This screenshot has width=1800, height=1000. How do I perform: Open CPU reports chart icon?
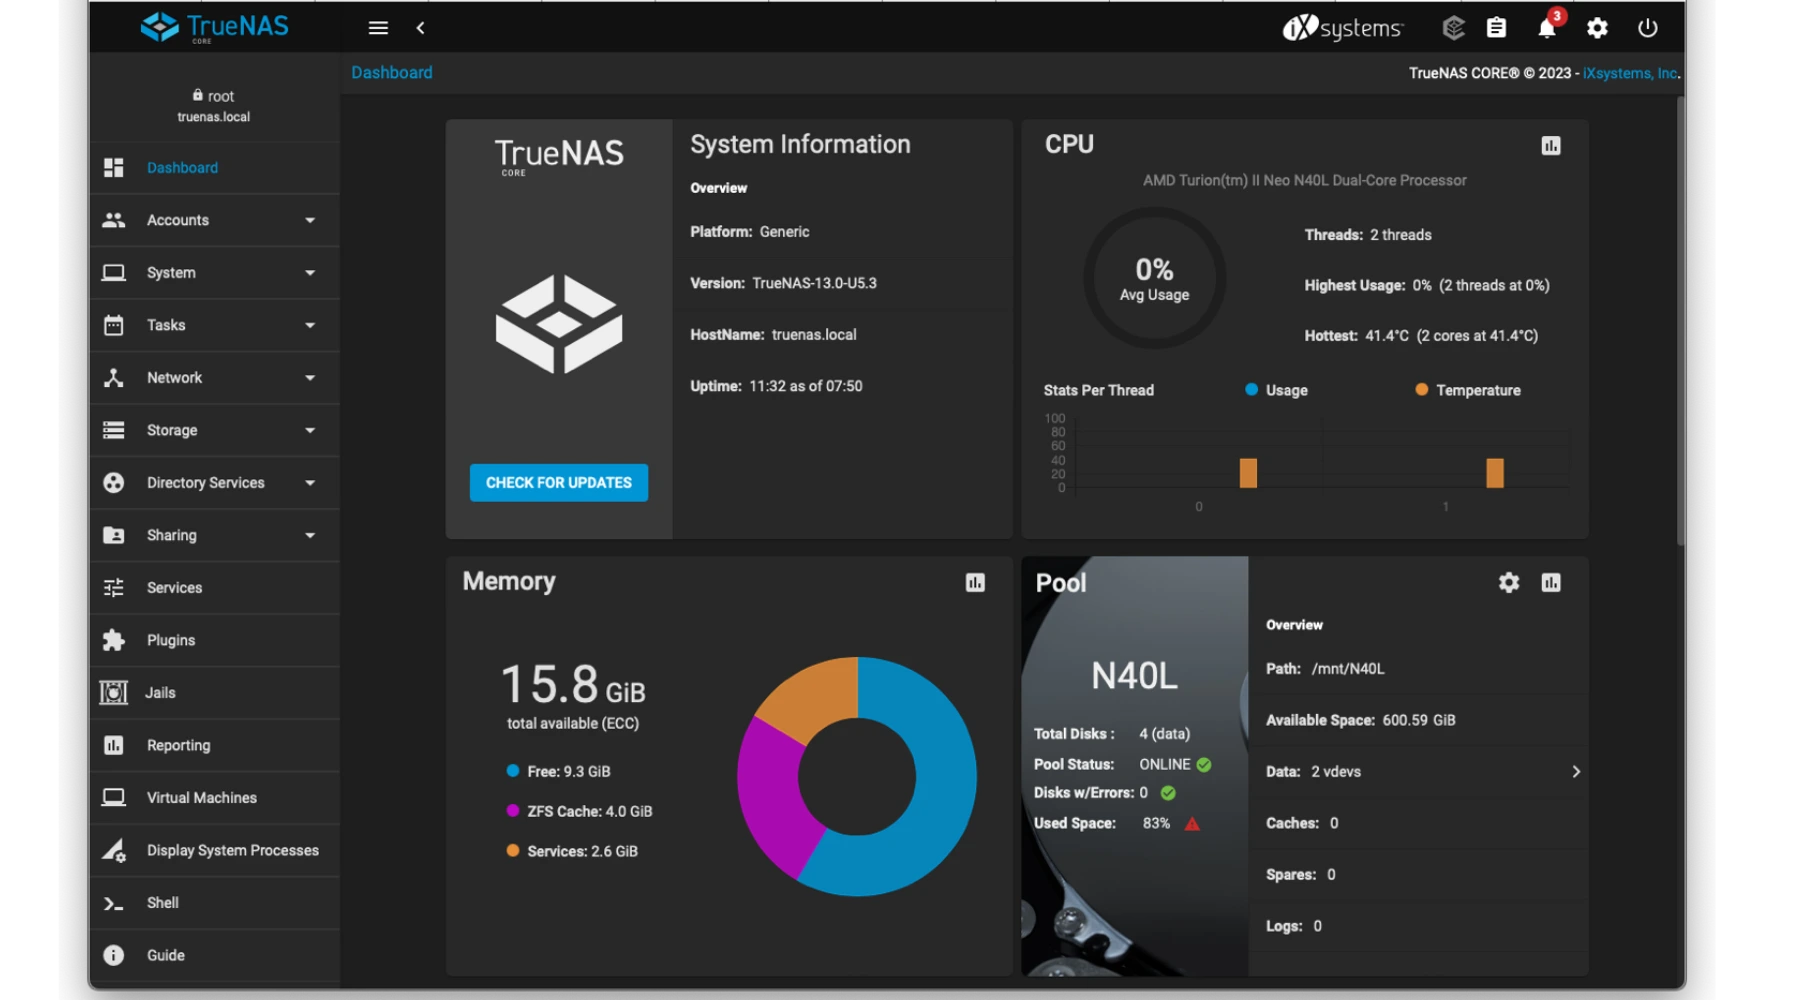pos(1551,146)
